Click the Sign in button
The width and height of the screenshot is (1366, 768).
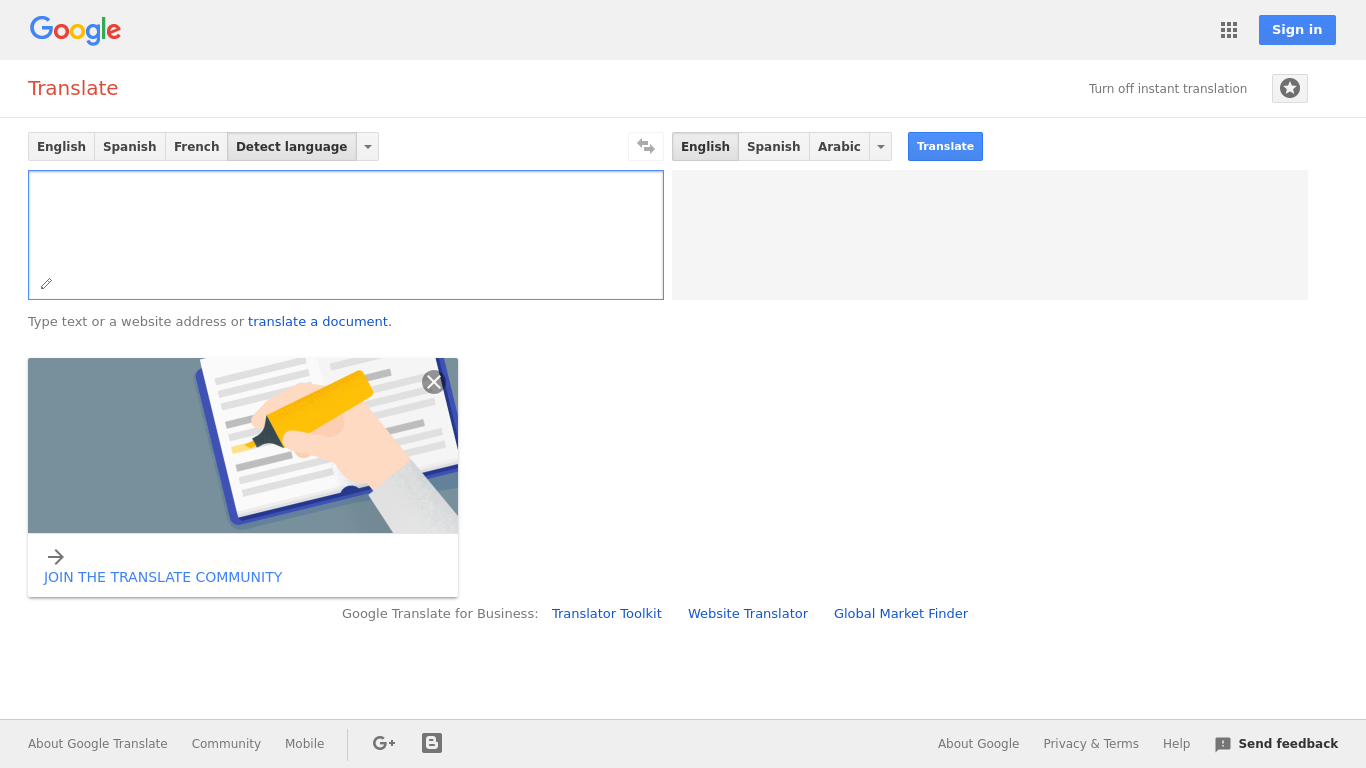(1297, 30)
